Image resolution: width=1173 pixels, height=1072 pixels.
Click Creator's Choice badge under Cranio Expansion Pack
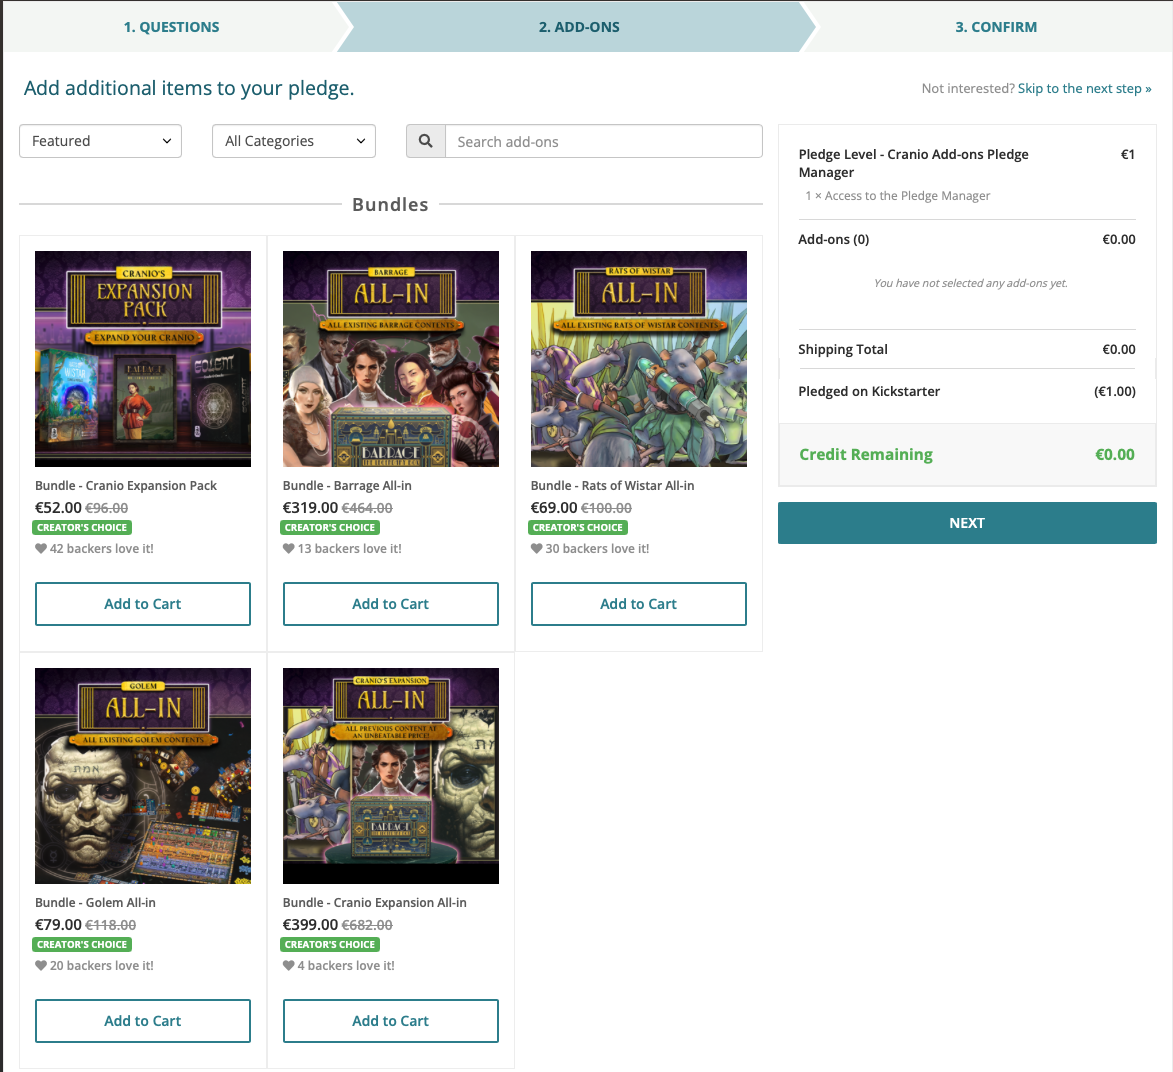coord(82,527)
